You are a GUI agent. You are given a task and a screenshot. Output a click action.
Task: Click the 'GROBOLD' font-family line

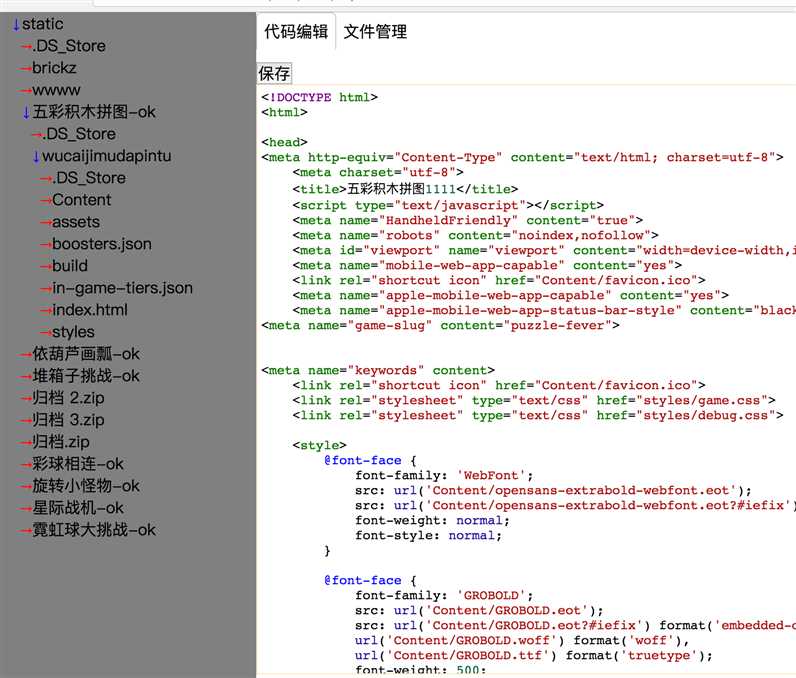(x=444, y=595)
